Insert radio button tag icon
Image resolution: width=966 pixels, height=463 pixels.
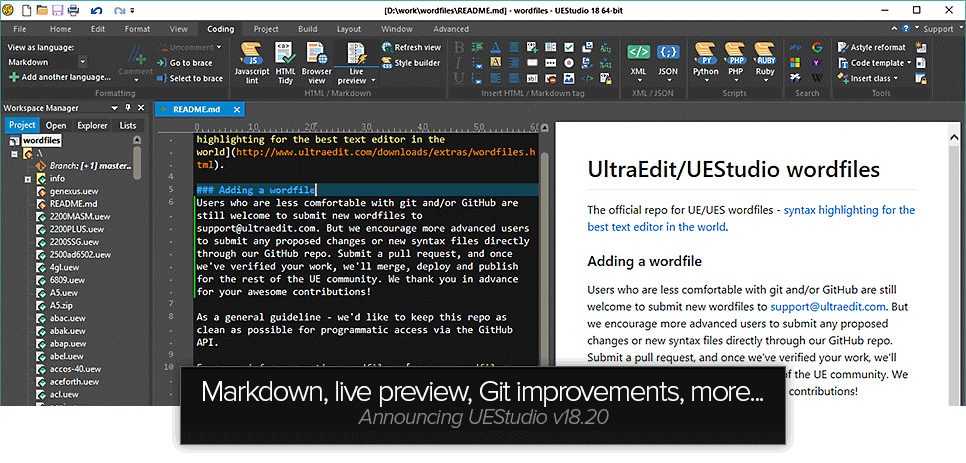569,62
